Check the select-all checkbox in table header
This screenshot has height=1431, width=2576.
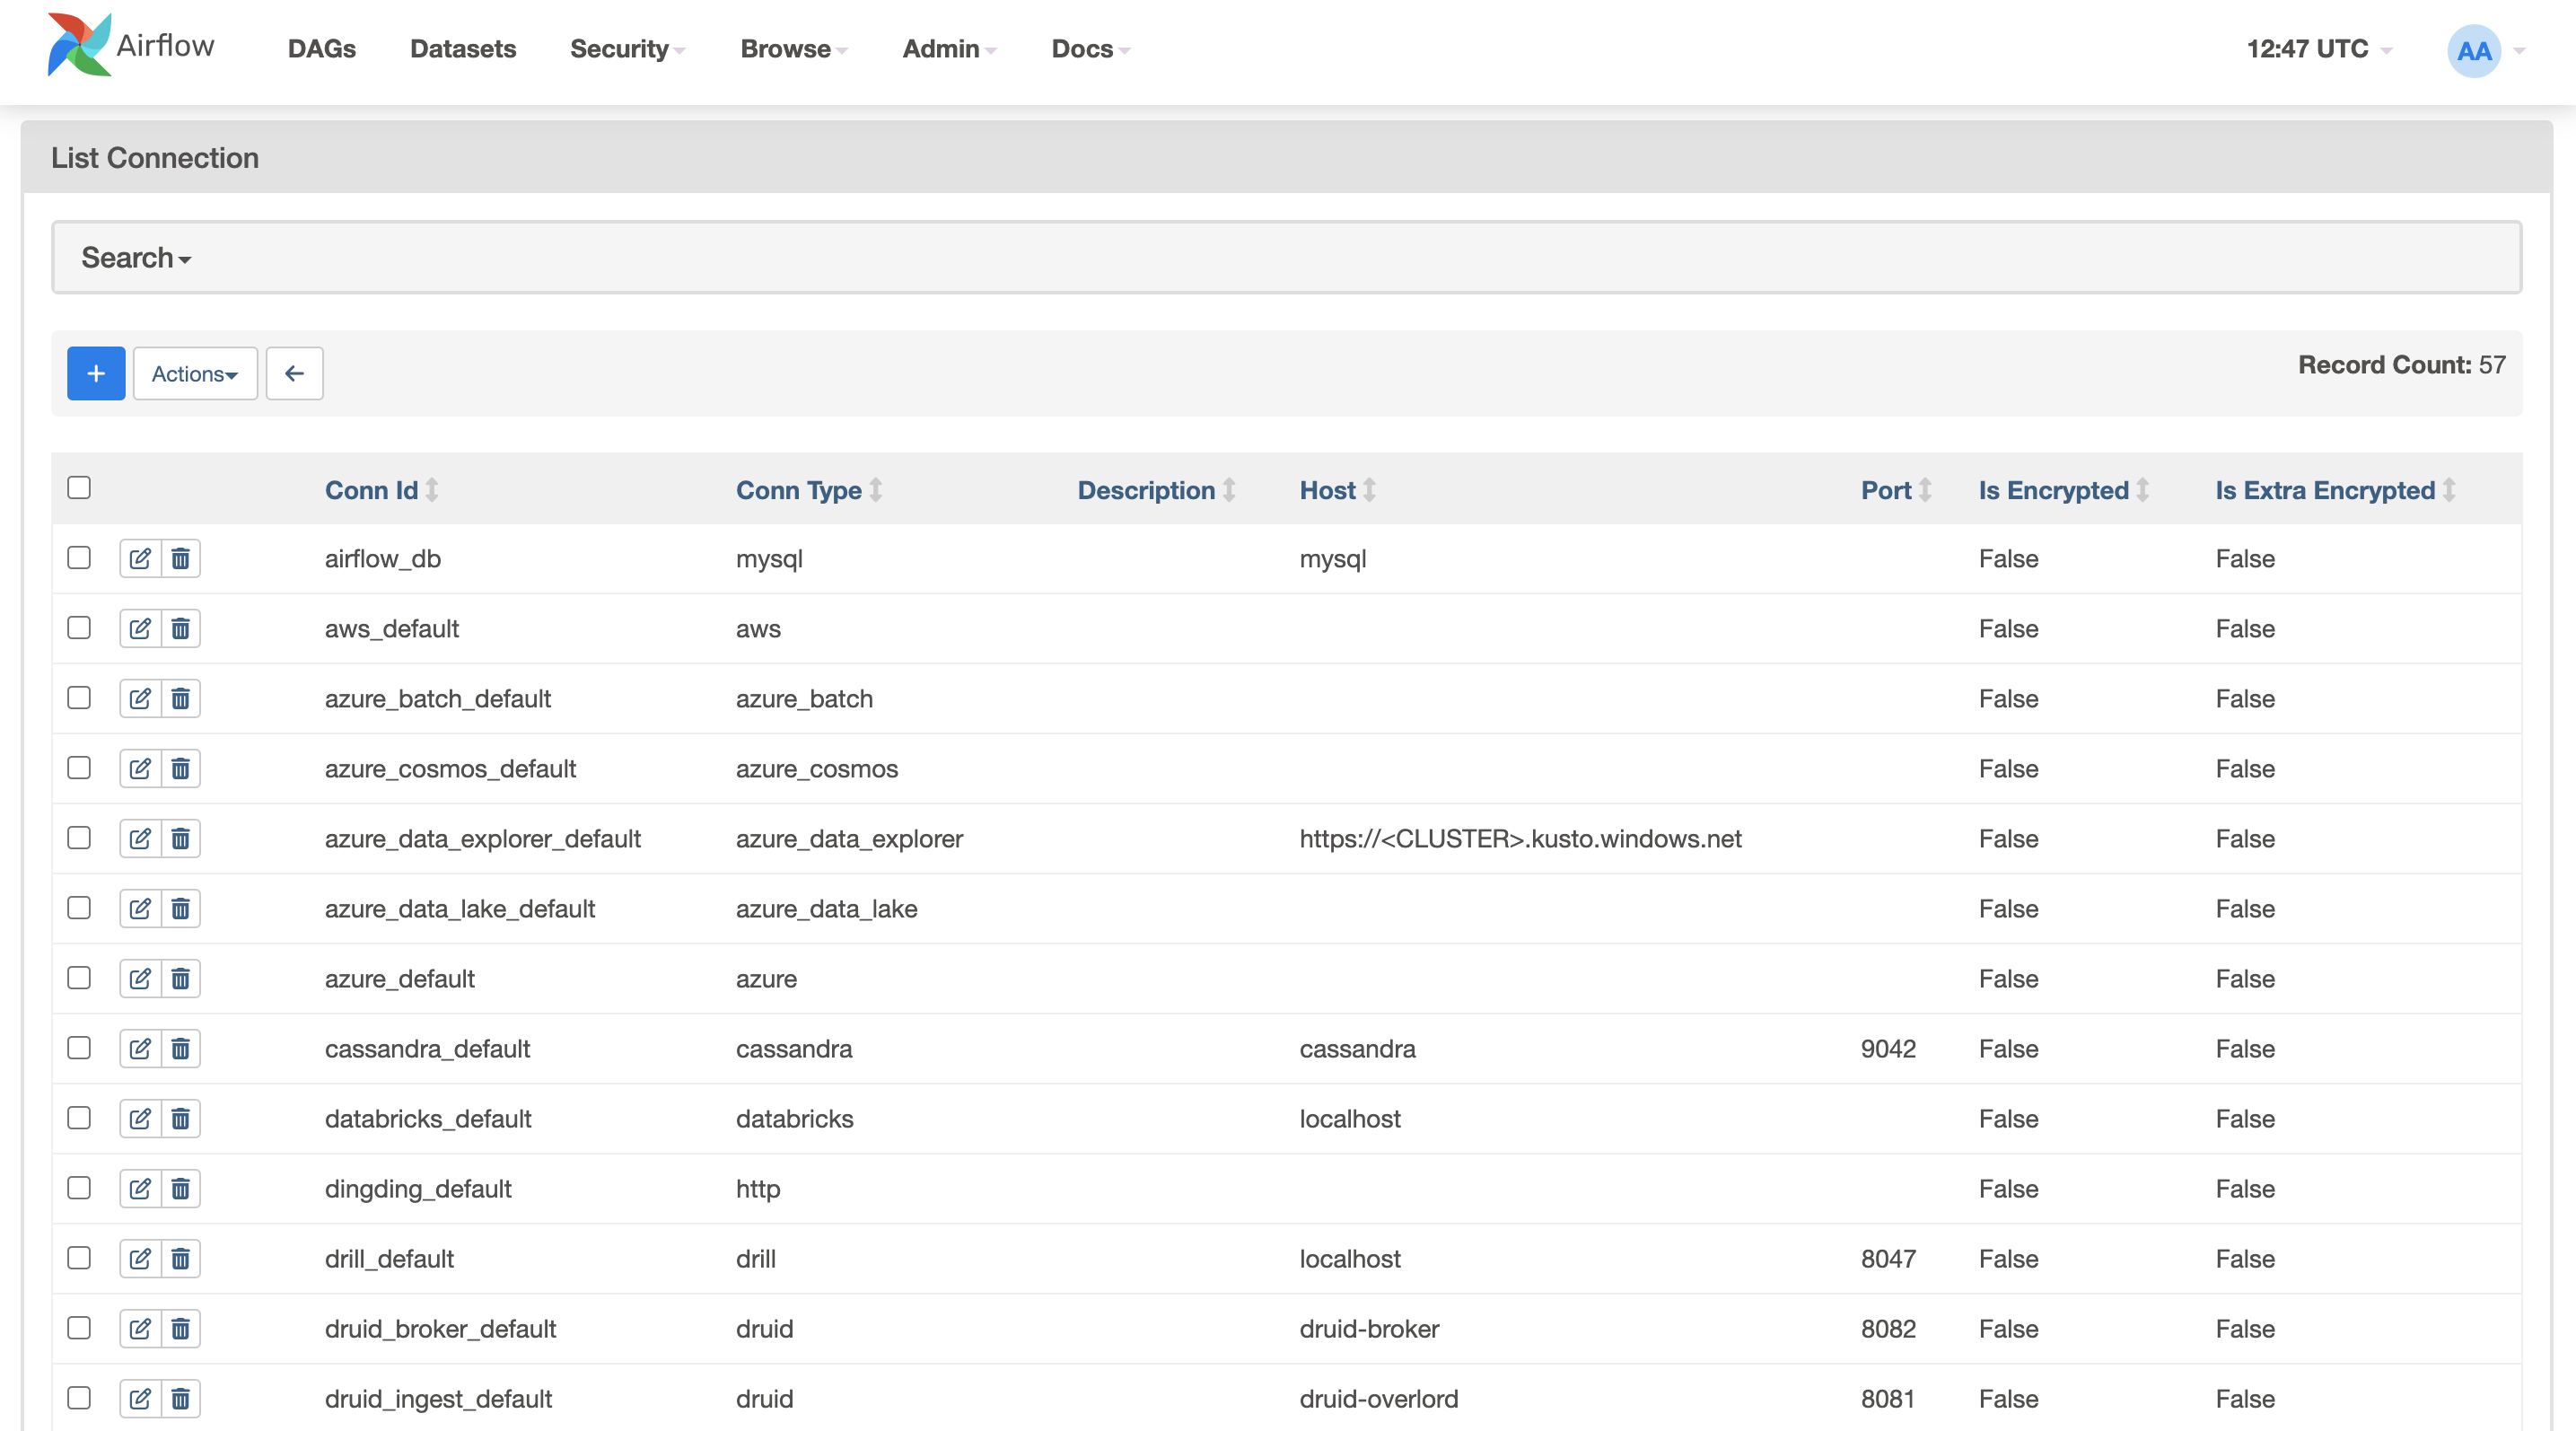coord(79,487)
